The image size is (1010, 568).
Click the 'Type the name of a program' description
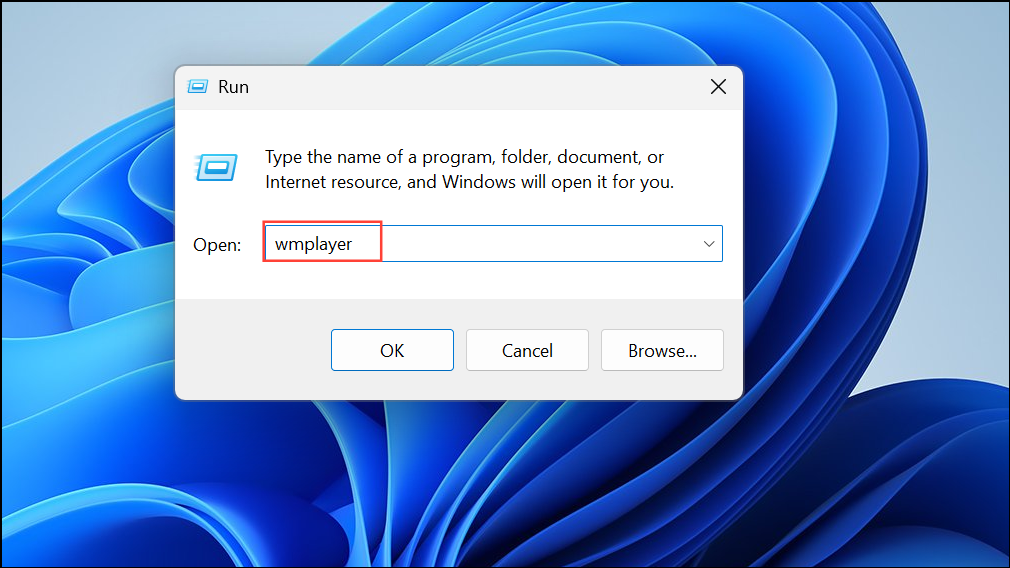(469, 169)
